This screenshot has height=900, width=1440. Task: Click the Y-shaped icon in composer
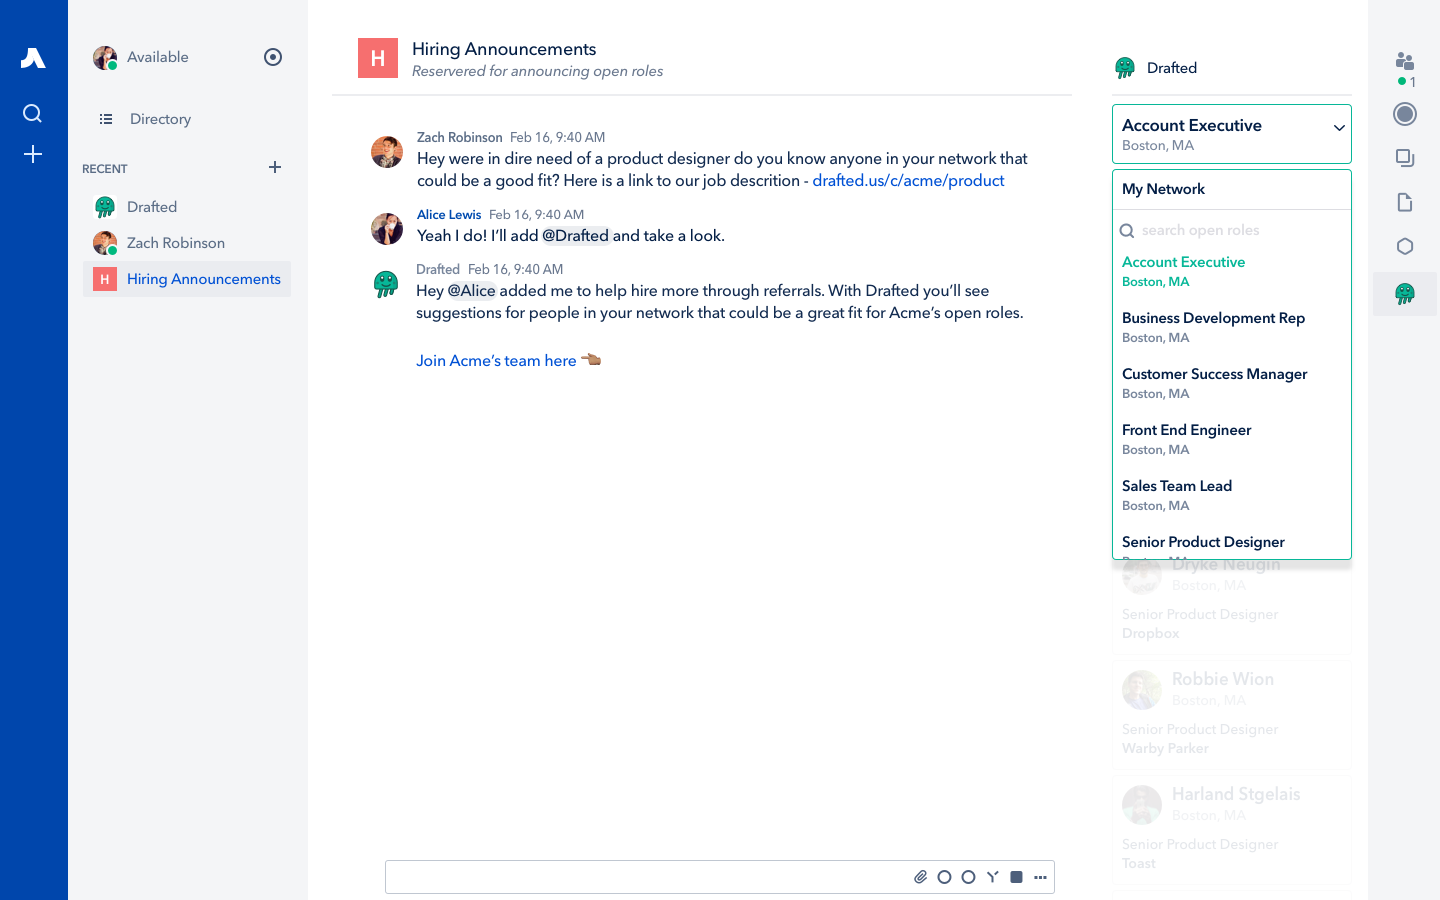coord(993,877)
